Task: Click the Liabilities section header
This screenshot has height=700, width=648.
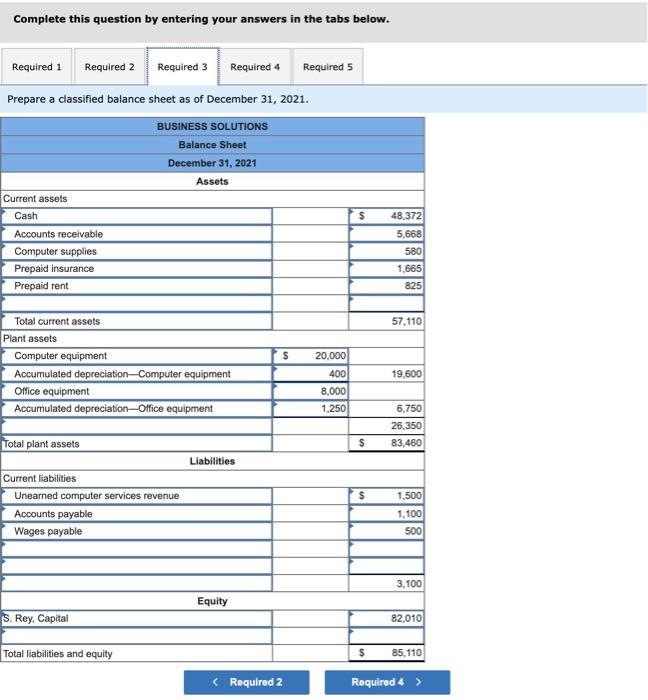Action: coord(212,461)
